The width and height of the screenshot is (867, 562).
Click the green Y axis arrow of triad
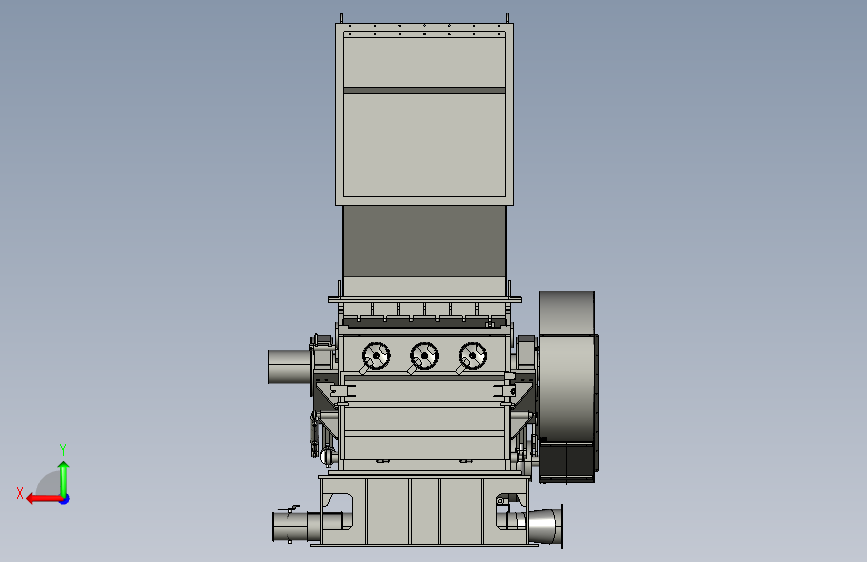[x=64, y=478]
